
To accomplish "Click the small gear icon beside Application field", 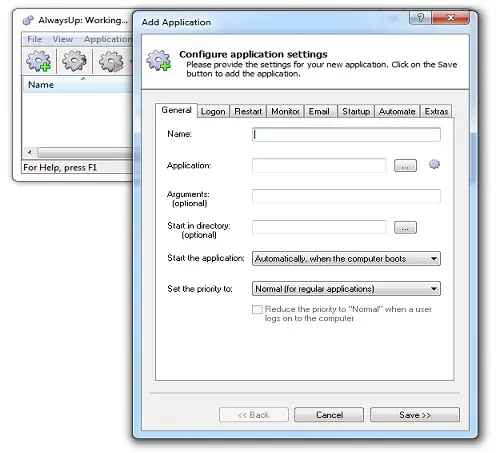I will [434, 164].
